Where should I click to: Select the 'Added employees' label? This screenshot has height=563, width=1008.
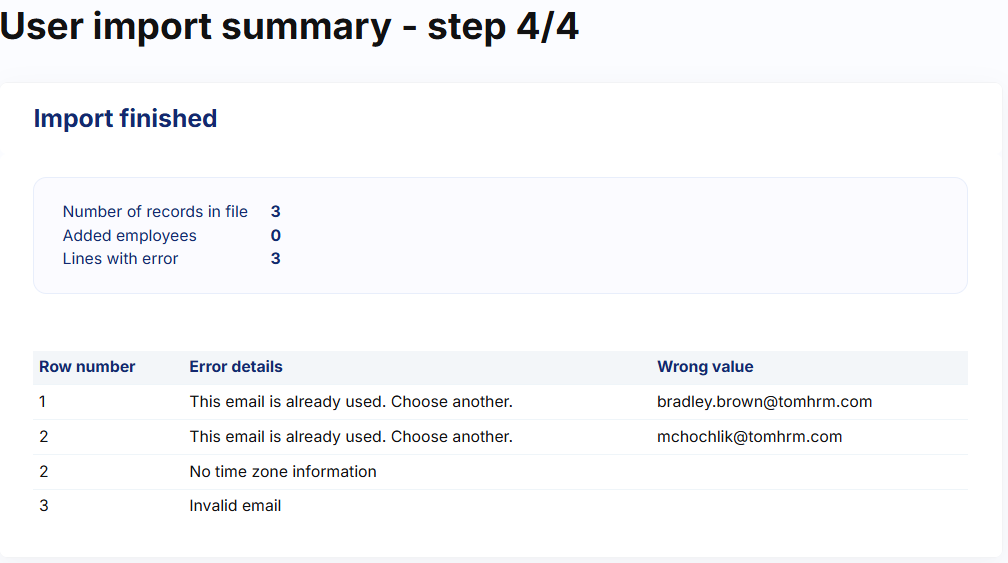coord(129,236)
